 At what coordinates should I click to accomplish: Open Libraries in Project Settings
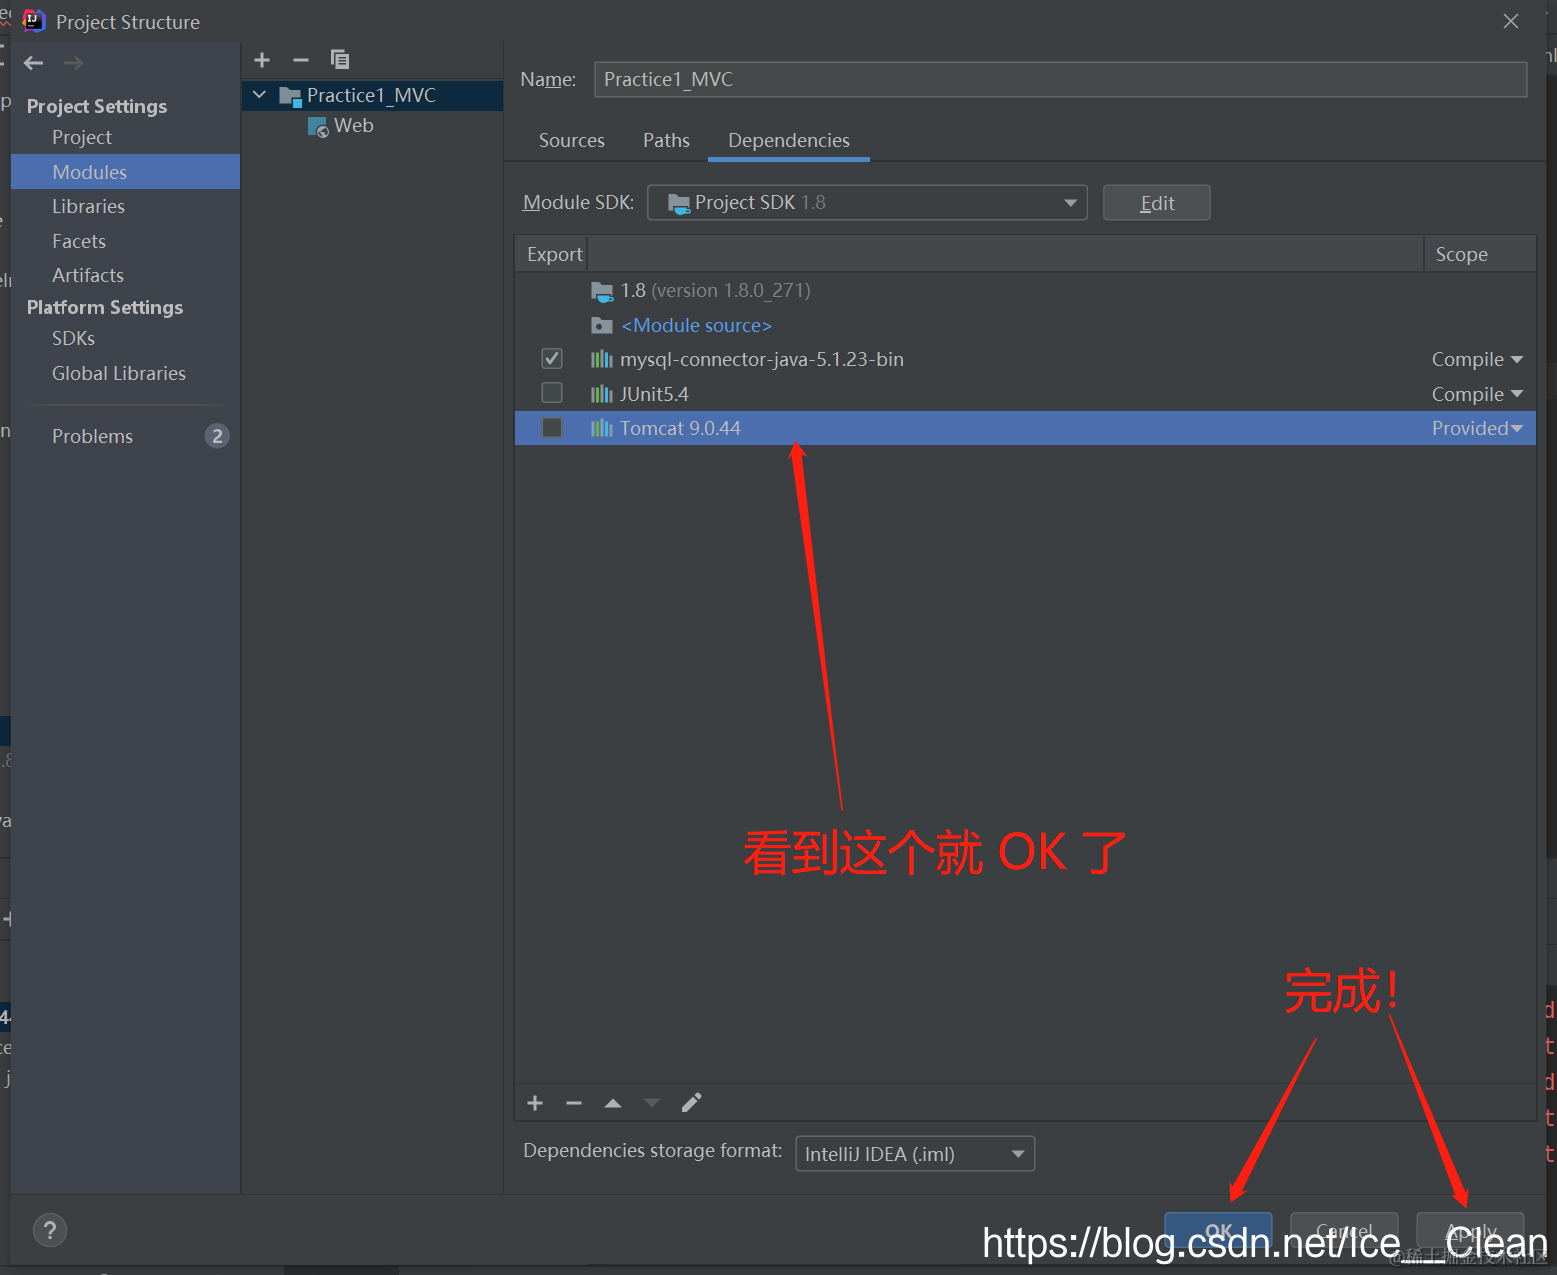(89, 207)
